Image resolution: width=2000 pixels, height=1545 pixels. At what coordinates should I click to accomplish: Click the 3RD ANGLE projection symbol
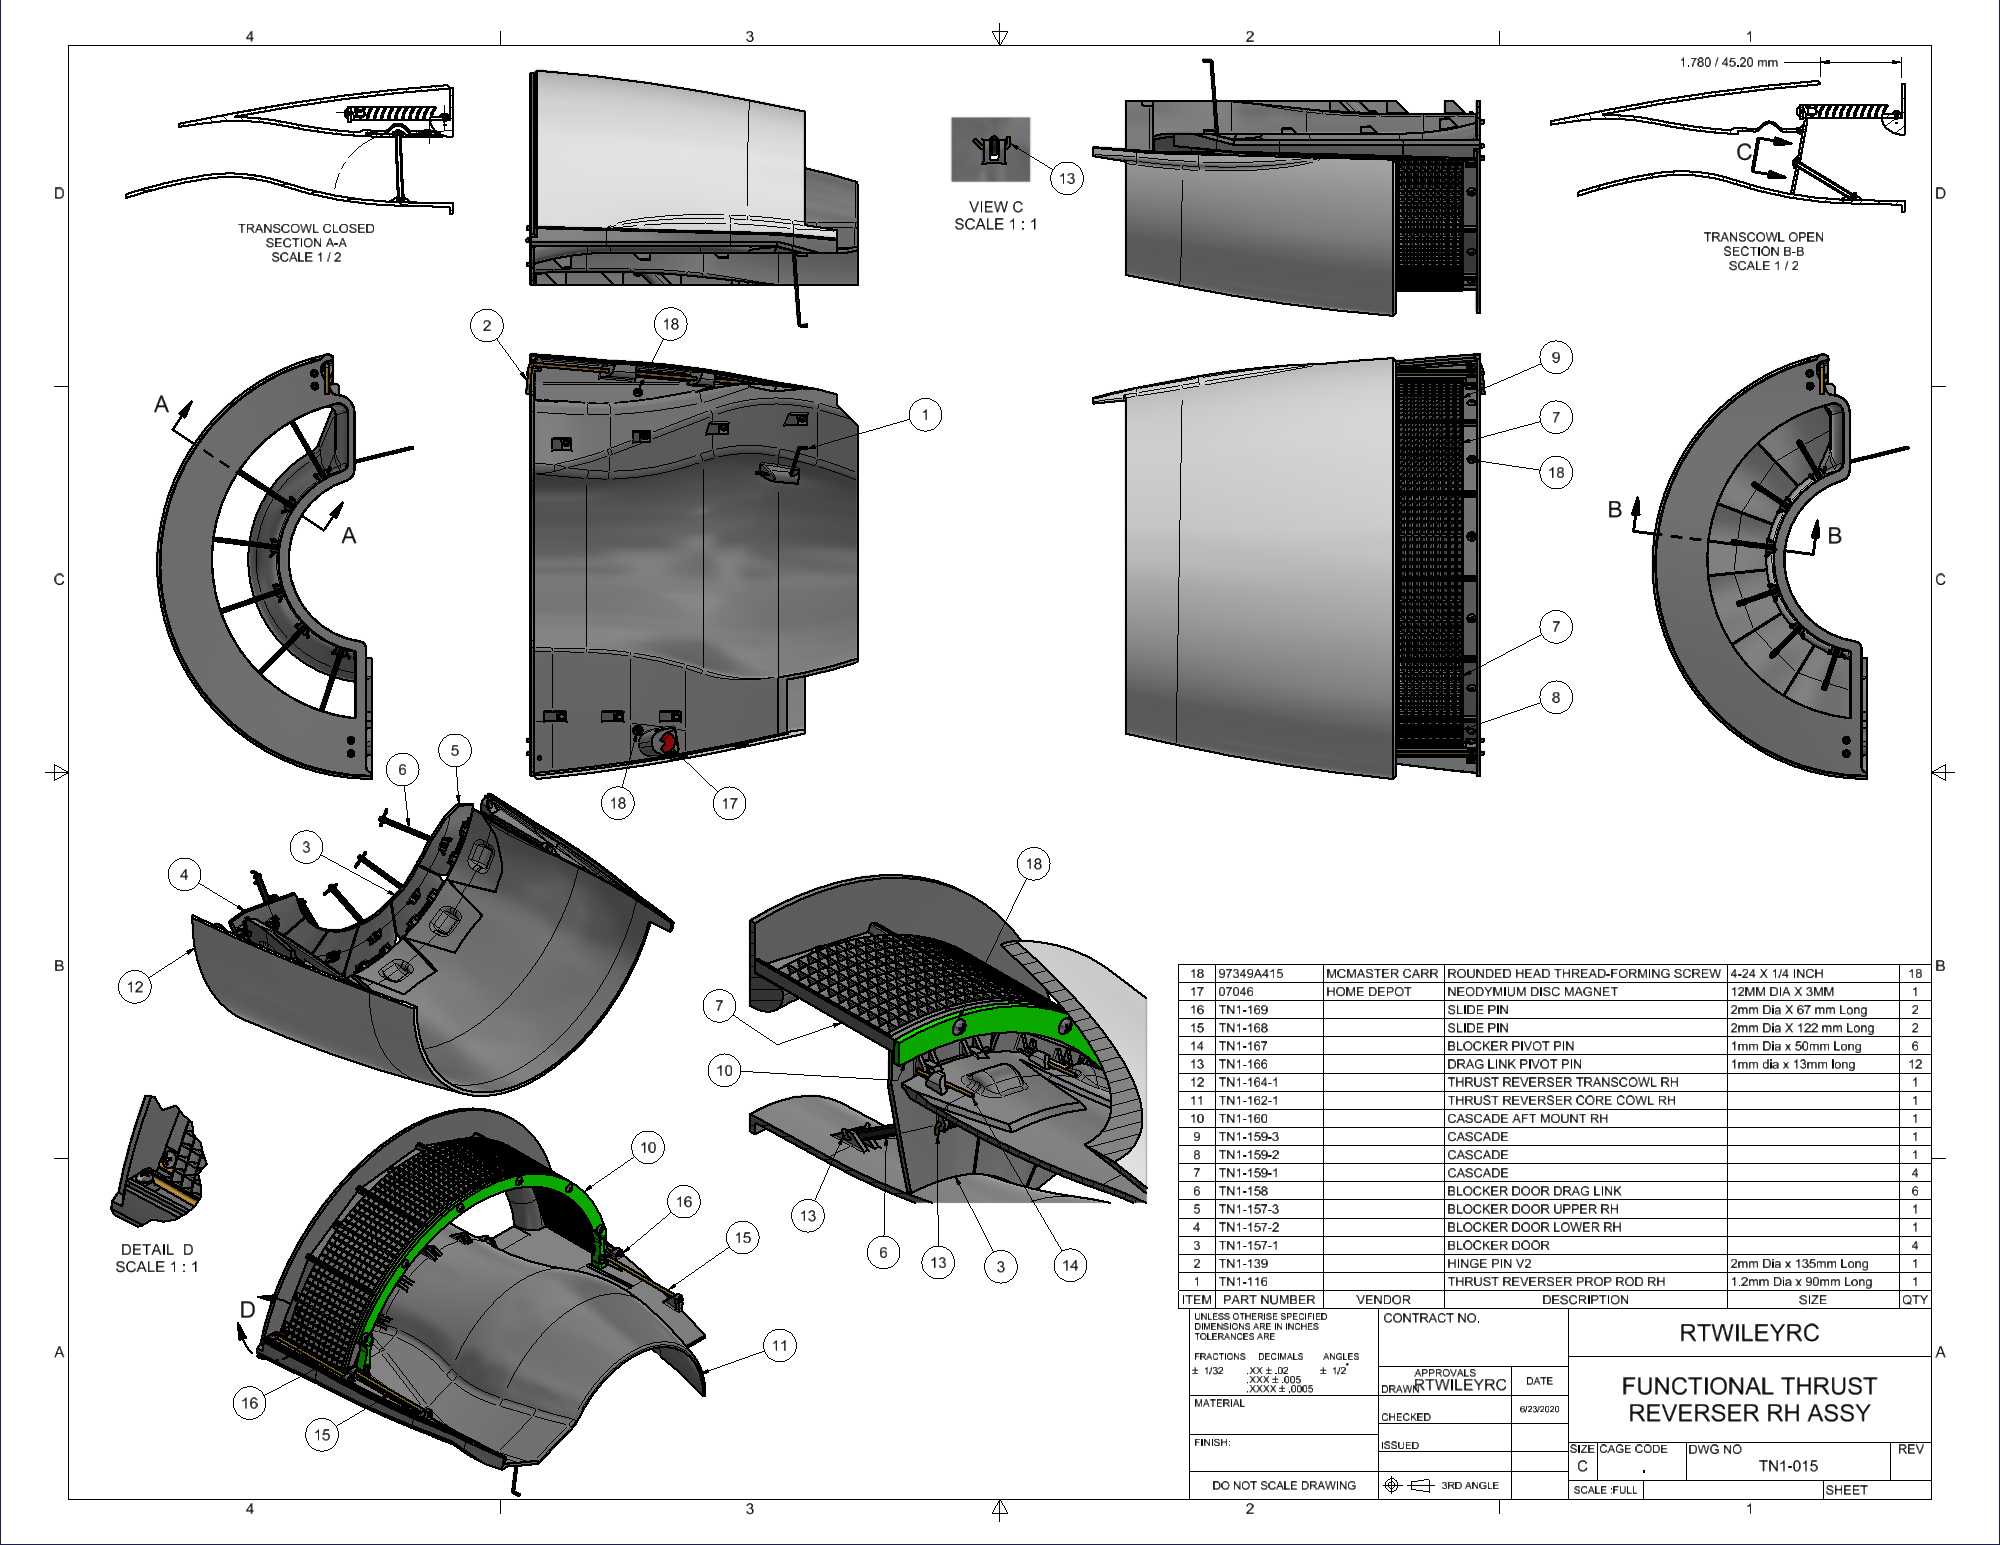tap(1408, 1485)
